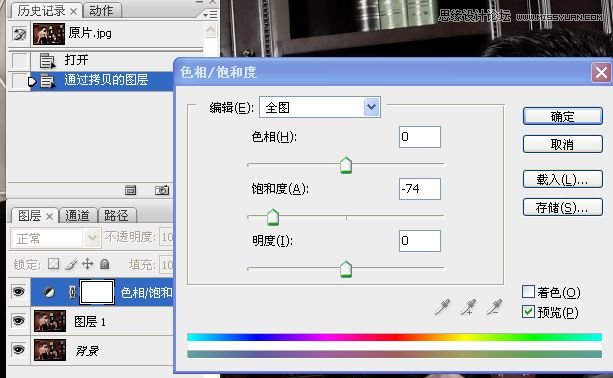Click the top rainbow color bar
The height and width of the screenshot is (378, 613).
click(x=394, y=337)
